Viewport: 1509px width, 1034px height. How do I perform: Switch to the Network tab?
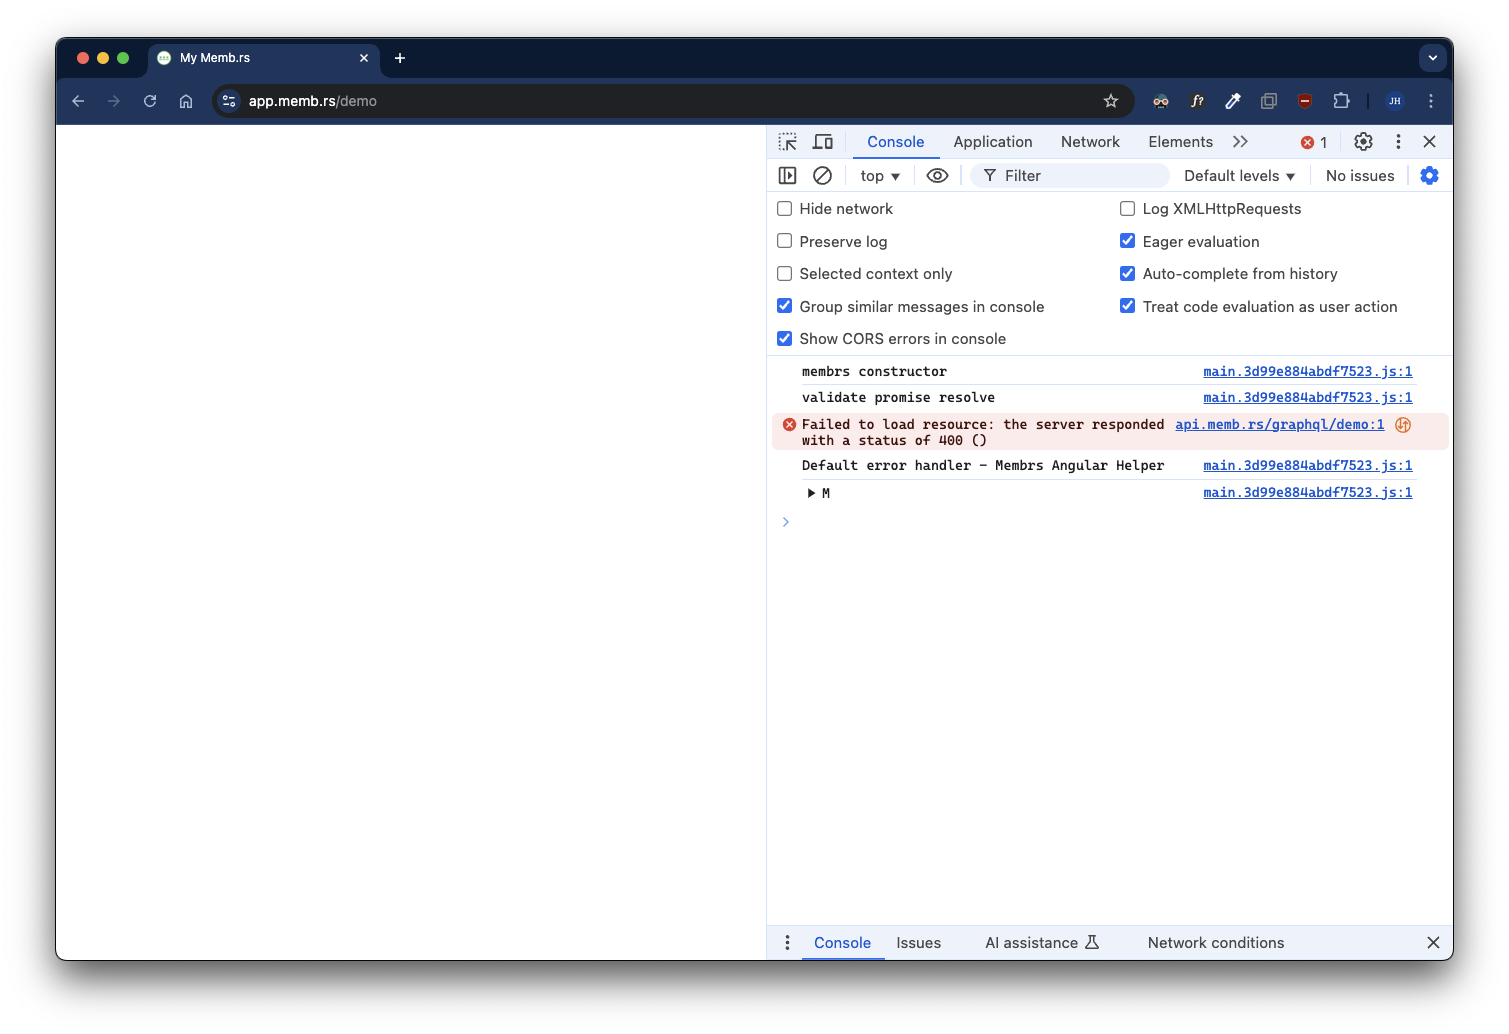click(1090, 142)
